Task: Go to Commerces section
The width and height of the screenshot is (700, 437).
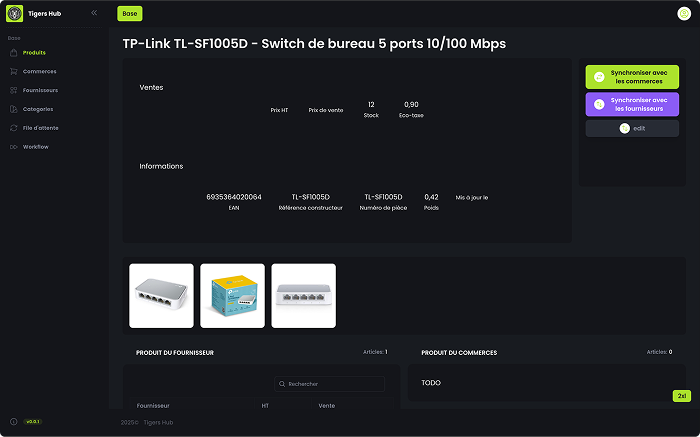Action: coord(40,71)
